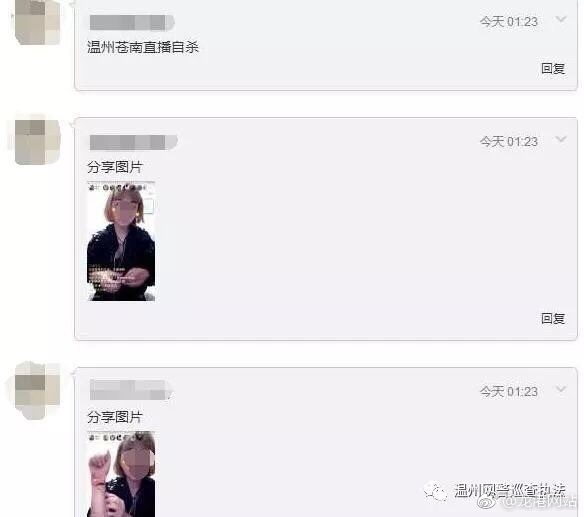Click the blurred avatar of the topmost commenter
Viewport: 584px width, 517px height.
[x=37, y=22]
